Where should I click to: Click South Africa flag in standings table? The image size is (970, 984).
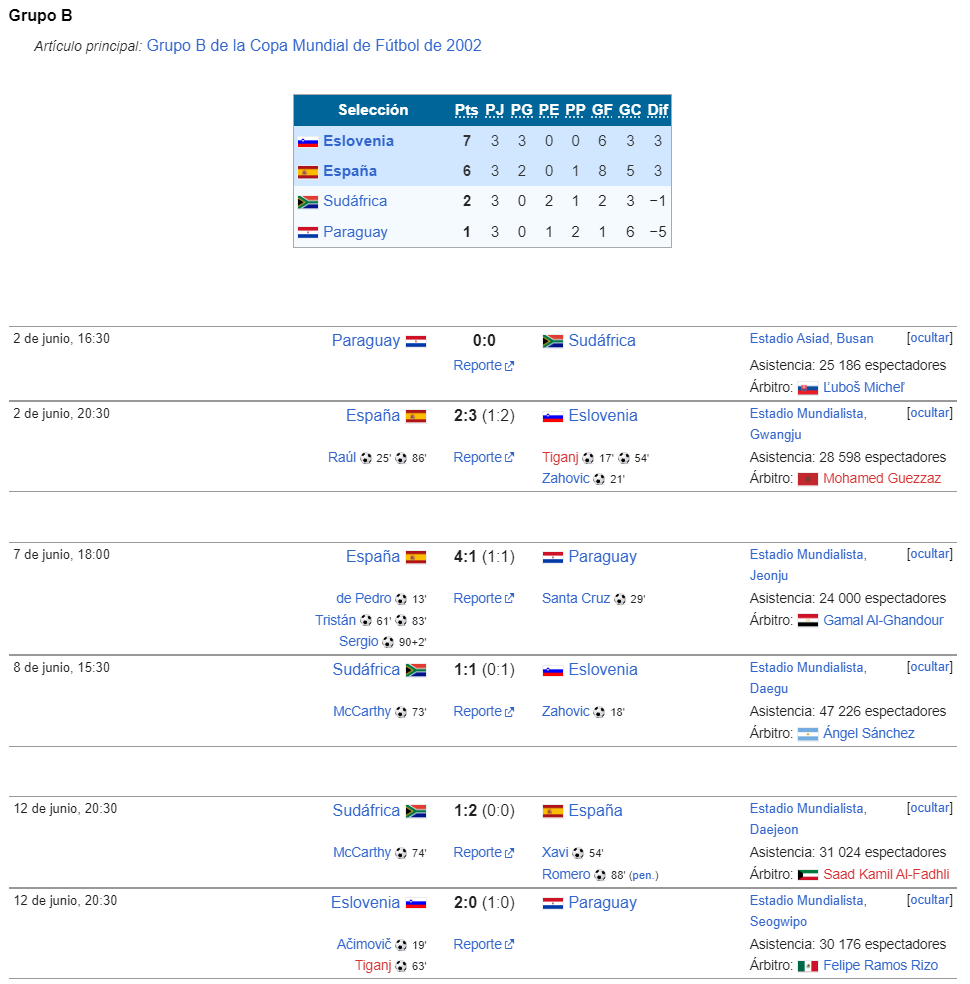click(x=307, y=202)
